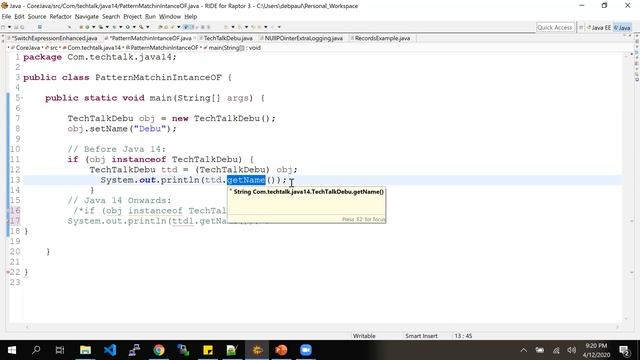Open the Windows Start menu

[12, 350]
